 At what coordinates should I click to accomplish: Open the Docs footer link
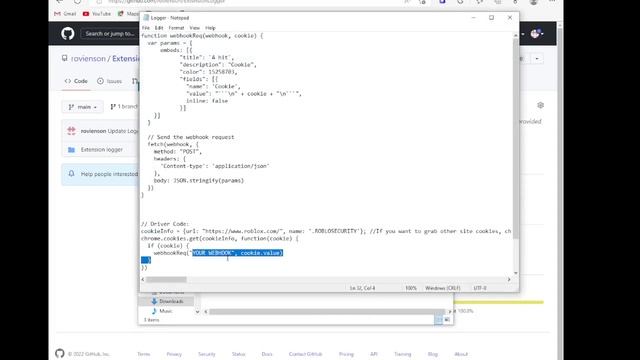pyautogui.click(x=267, y=354)
